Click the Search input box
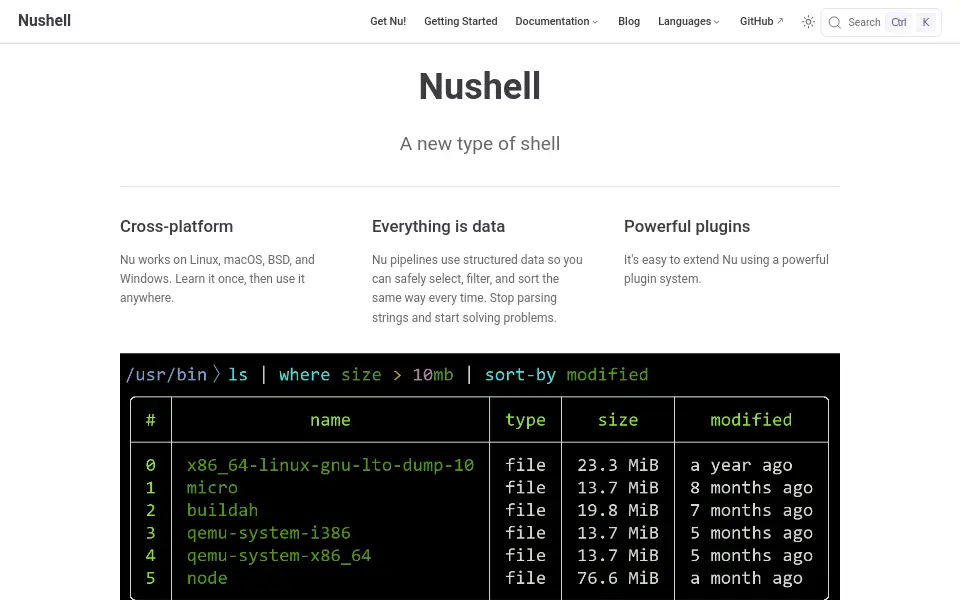The width and height of the screenshot is (960, 600). [x=881, y=23]
